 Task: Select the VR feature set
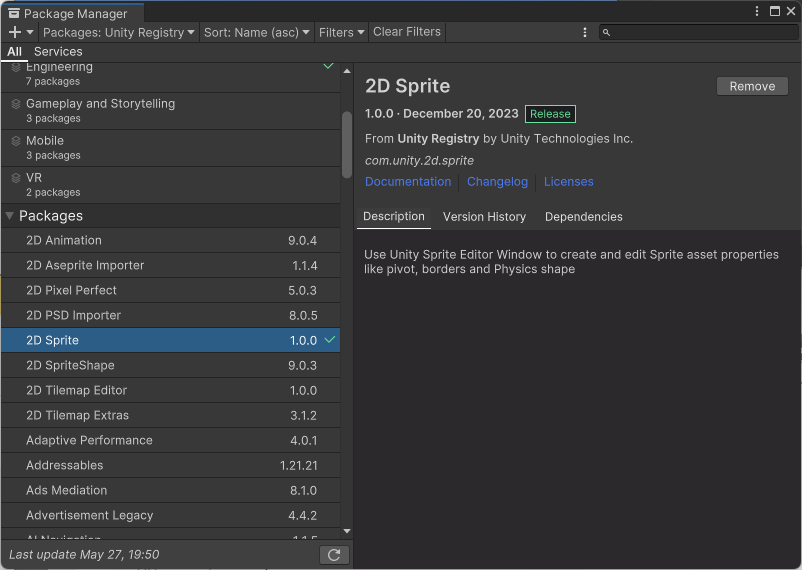[171, 185]
